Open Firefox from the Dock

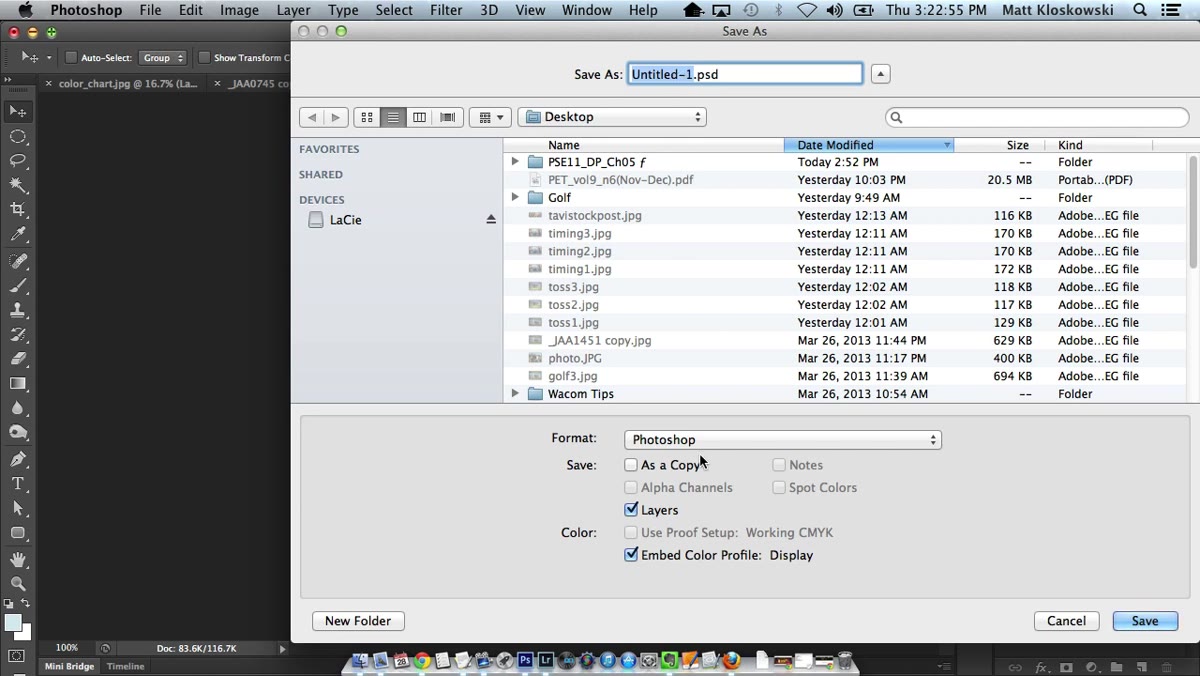pos(732,661)
